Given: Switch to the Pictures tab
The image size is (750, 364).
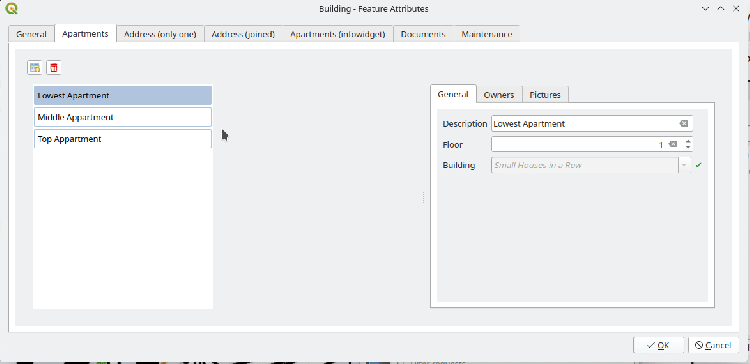Looking at the screenshot, I should [x=545, y=95].
